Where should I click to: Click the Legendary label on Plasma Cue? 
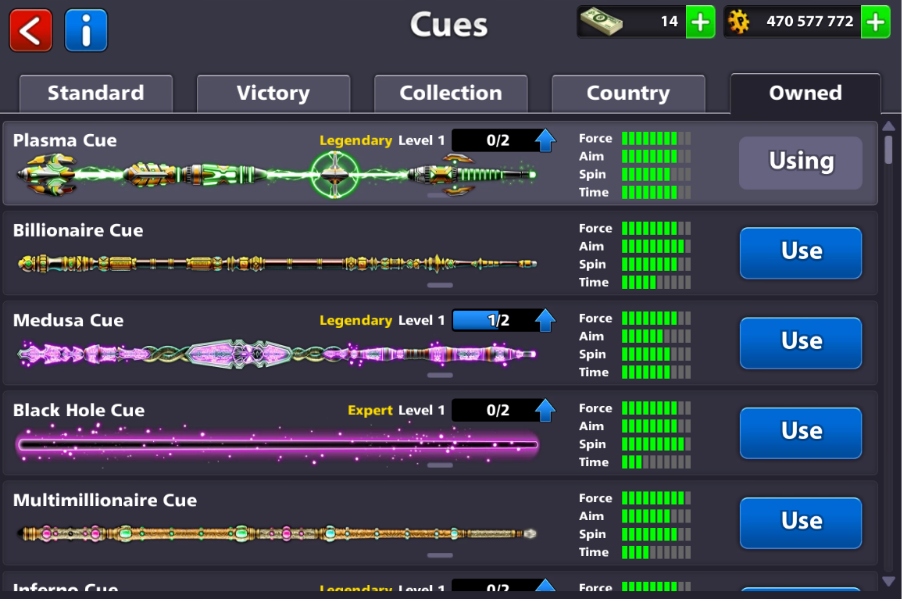click(356, 141)
